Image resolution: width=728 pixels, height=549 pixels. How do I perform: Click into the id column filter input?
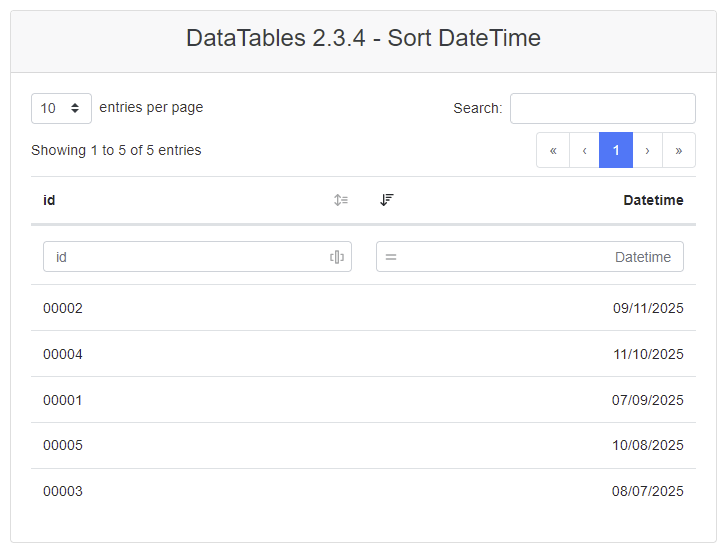(185, 257)
